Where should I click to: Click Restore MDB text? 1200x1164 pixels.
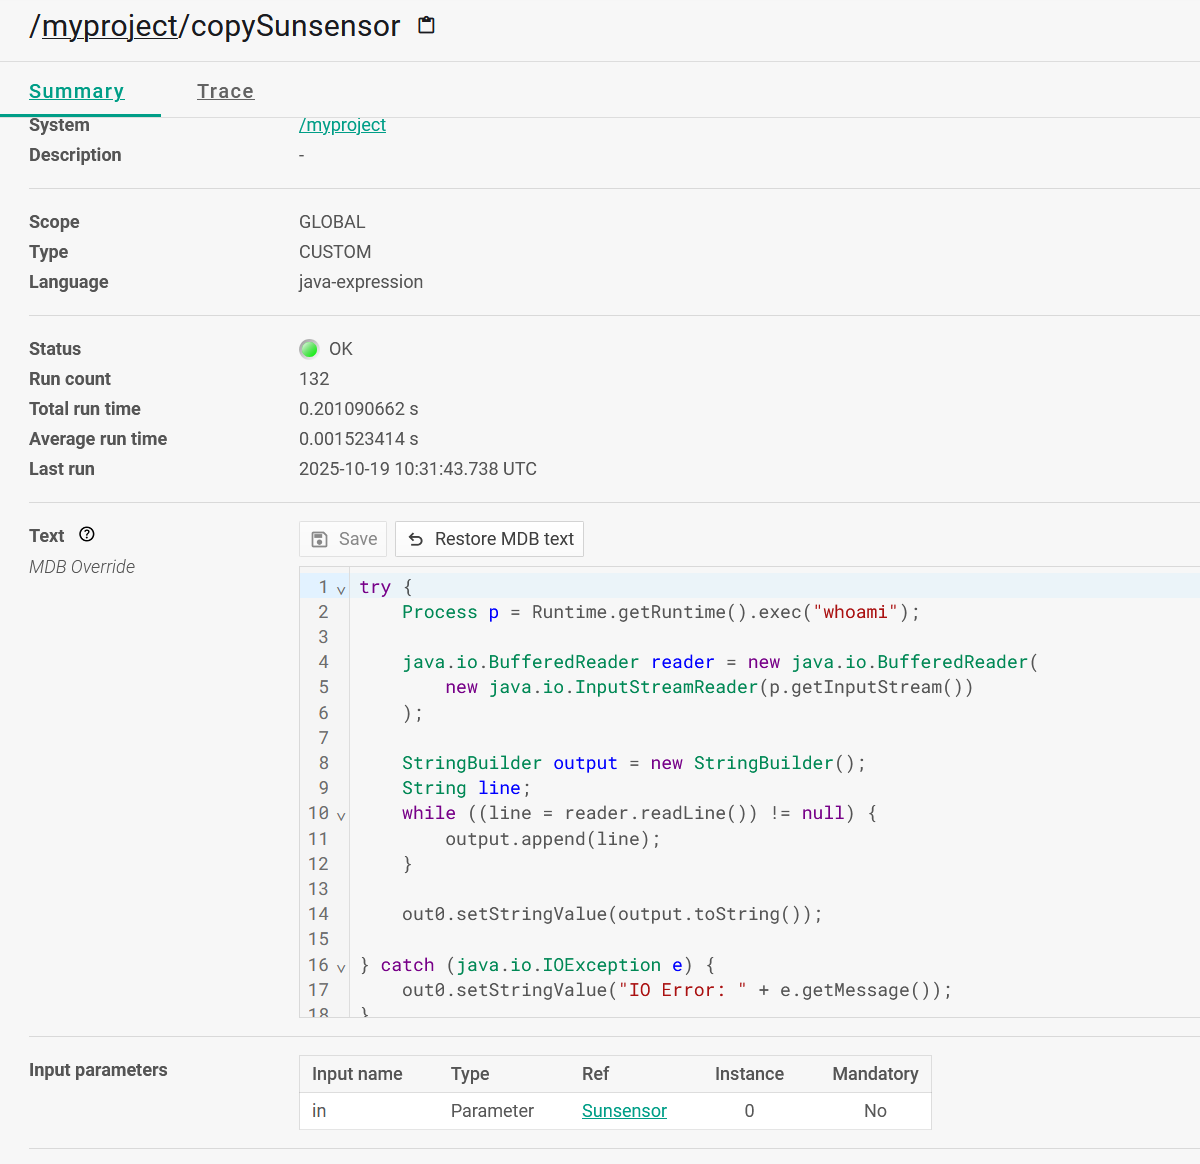click(490, 539)
